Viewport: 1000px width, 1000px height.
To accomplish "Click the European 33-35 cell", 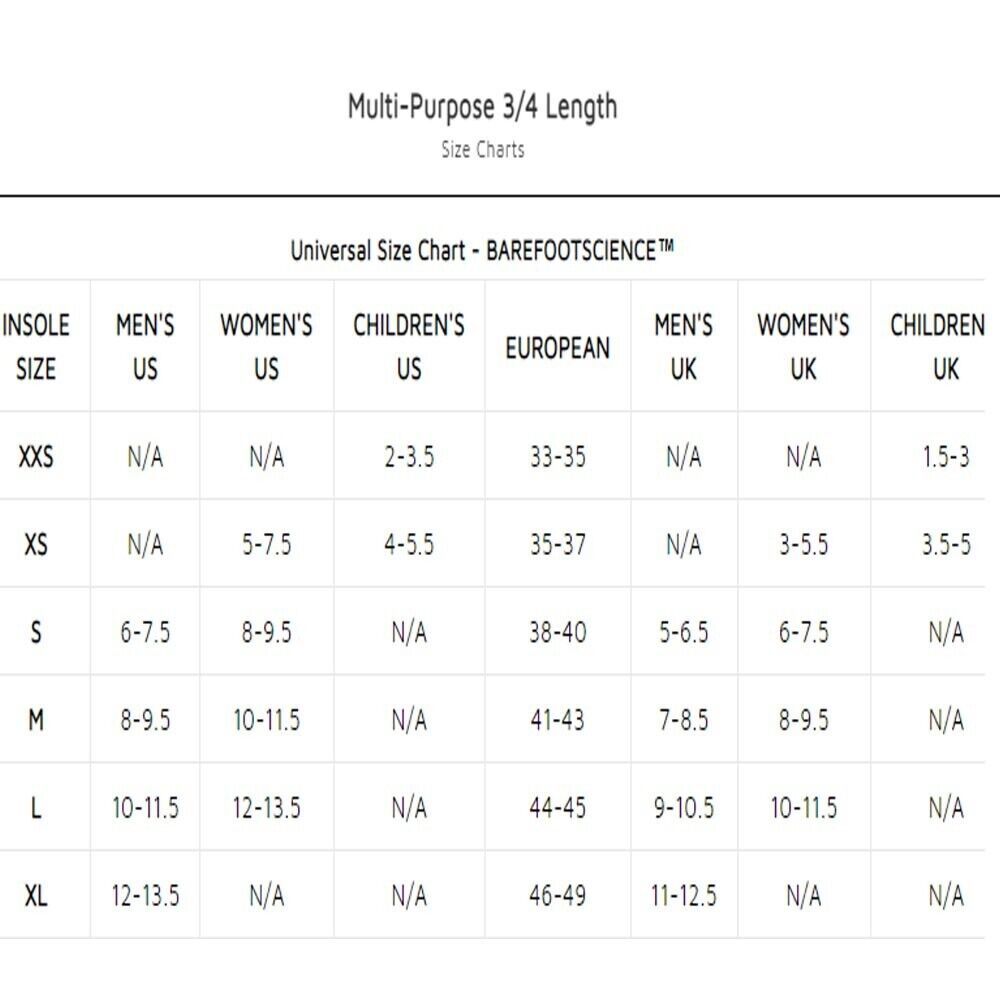I will pyautogui.click(x=557, y=457).
